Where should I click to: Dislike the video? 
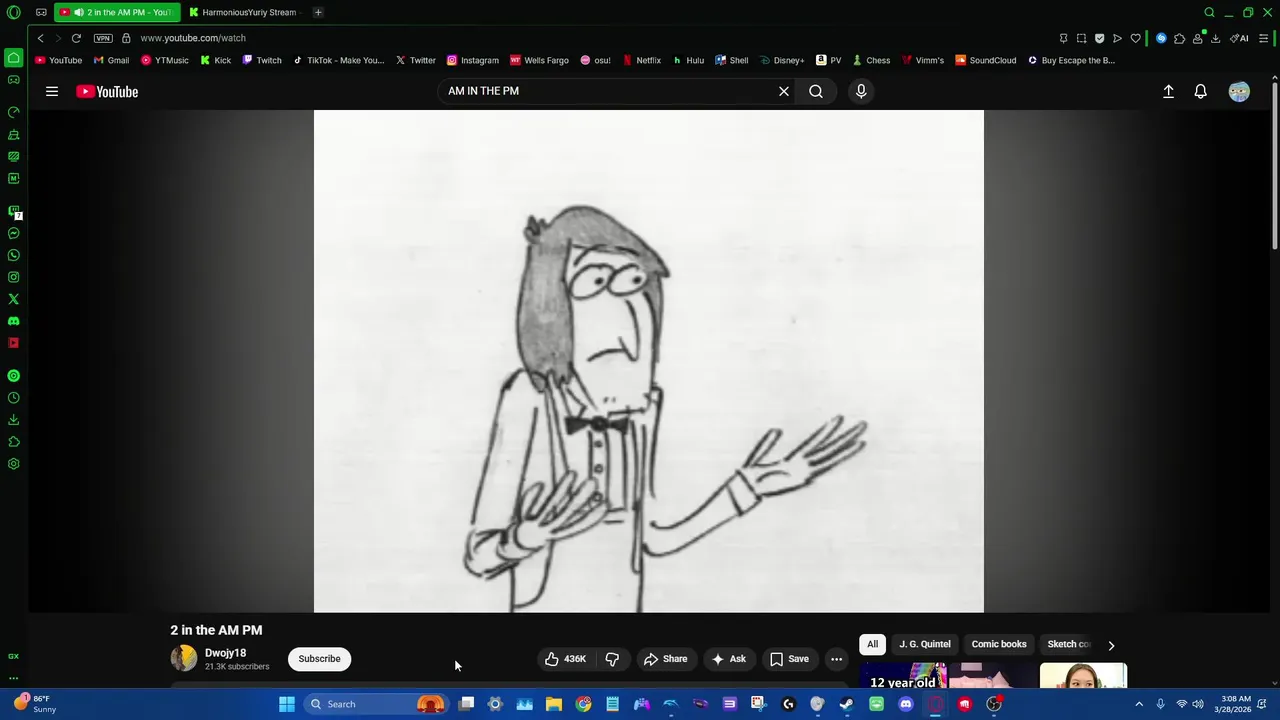click(612, 659)
